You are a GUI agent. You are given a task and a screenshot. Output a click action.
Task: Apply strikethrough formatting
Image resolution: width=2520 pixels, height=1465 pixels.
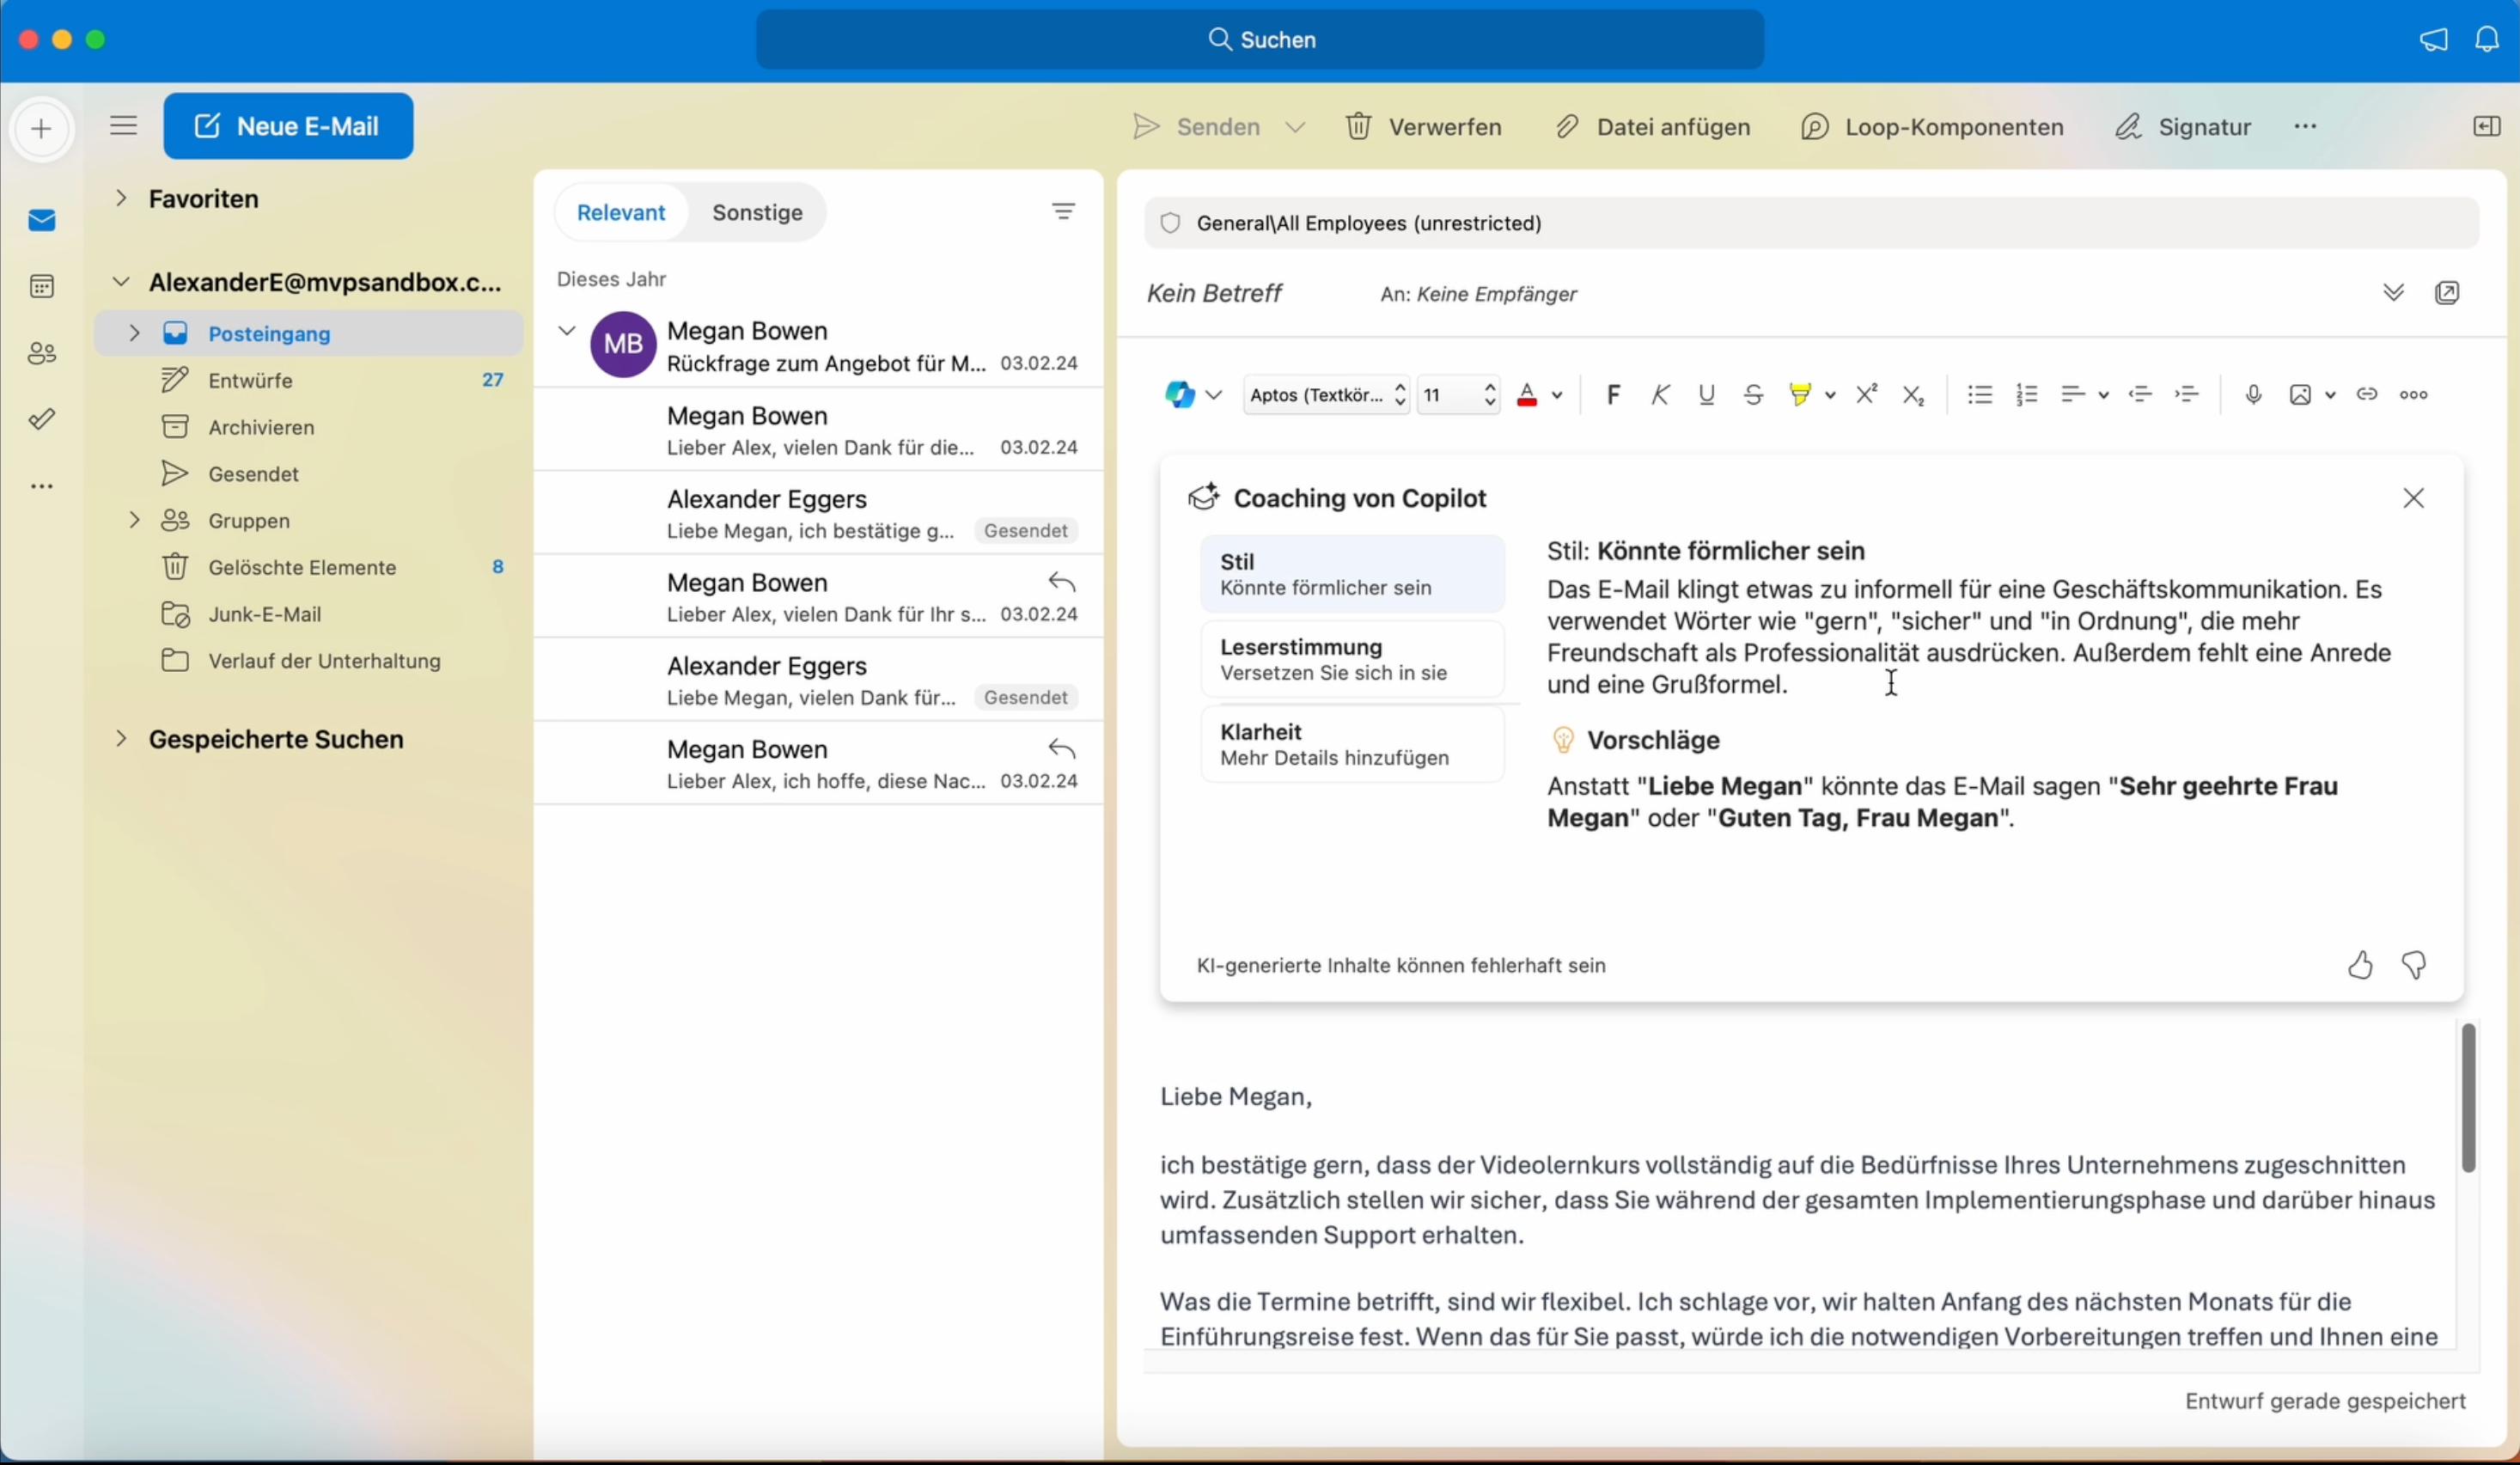tap(1753, 395)
